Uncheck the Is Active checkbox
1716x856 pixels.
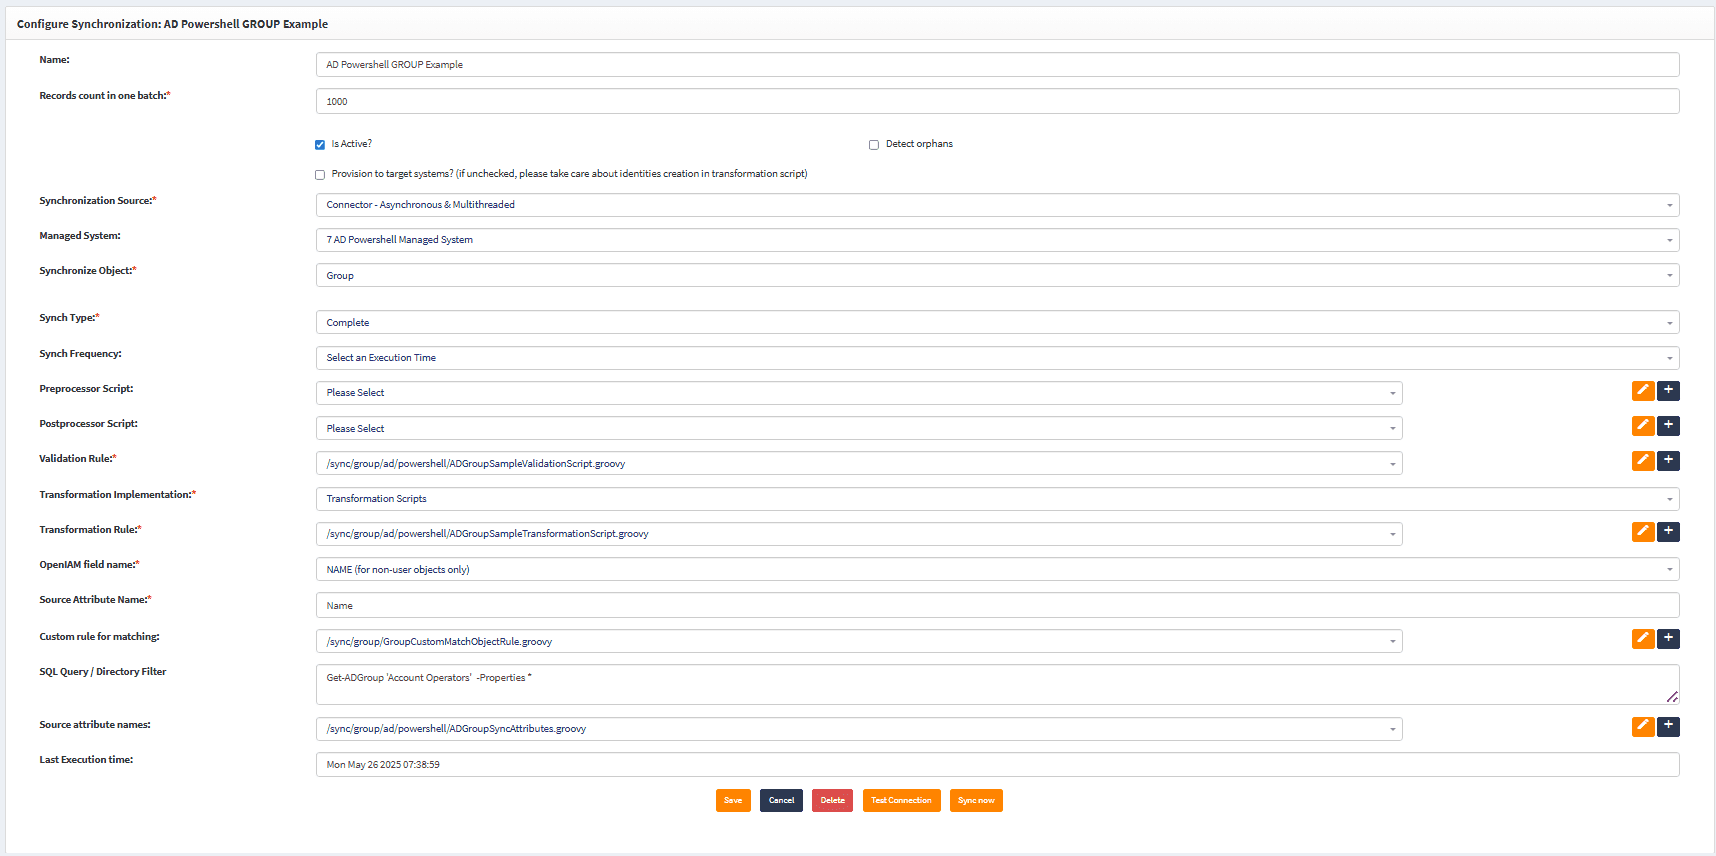coord(320,145)
